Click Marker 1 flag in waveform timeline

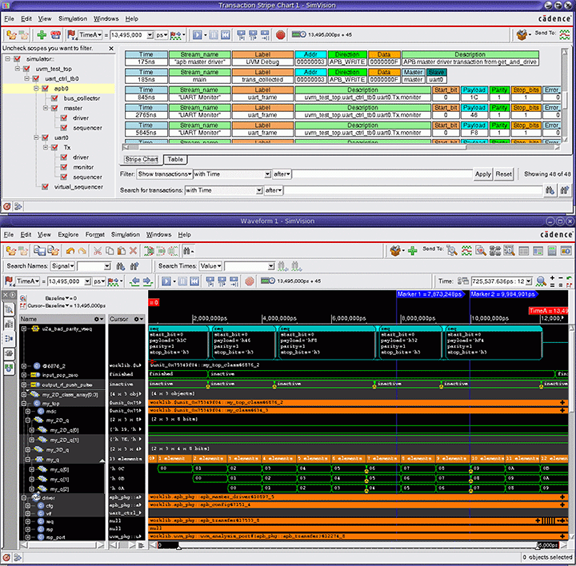(x=431, y=294)
